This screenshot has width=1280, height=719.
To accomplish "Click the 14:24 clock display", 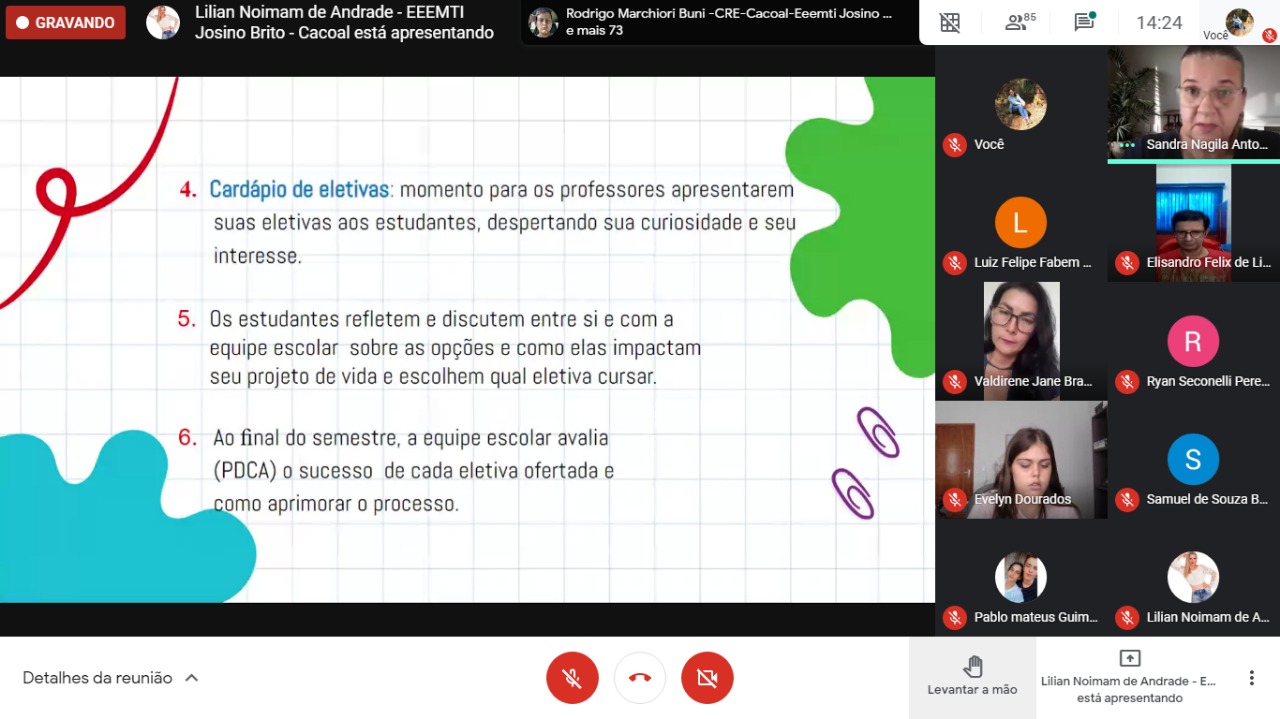I will [x=1159, y=23].
